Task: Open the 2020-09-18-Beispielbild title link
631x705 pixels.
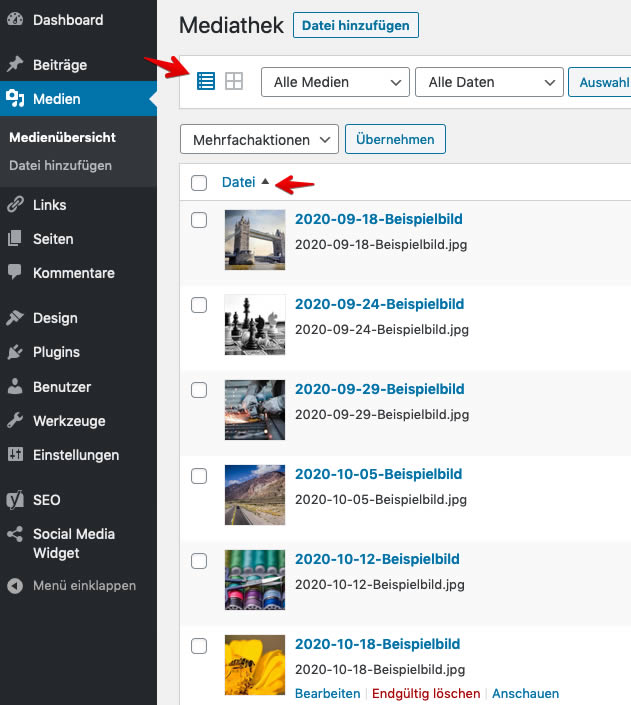Action: tap(379, 219)
